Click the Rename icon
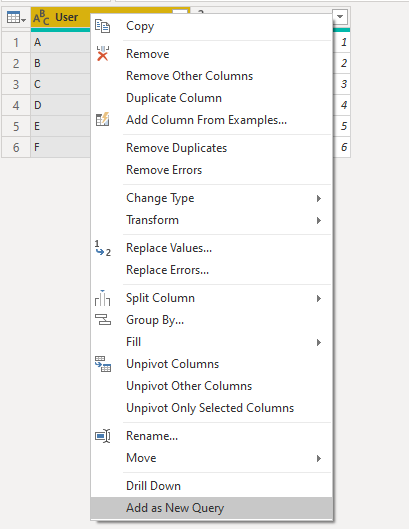Screen dimensions: 409x529 click(103, 436)
